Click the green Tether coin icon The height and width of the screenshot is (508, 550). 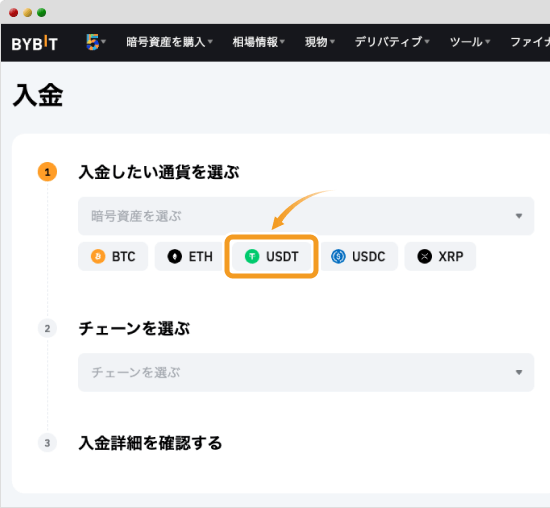pyautogui.click(x=252, y=256)
